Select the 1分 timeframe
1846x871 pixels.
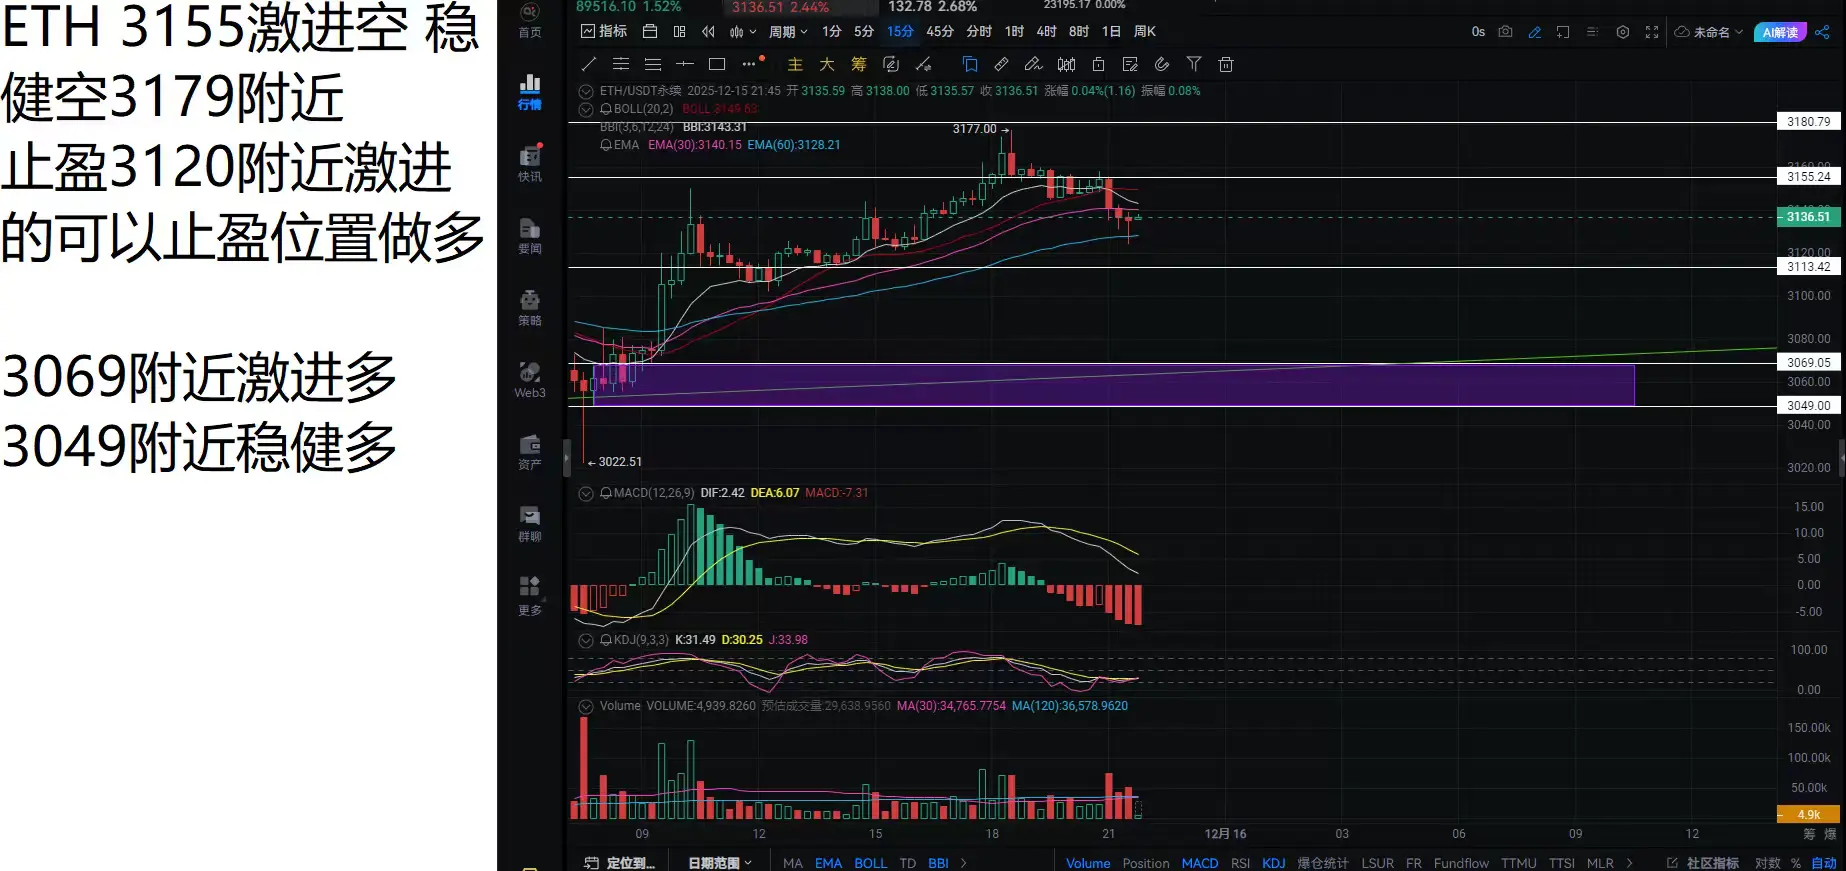[832, 32]
